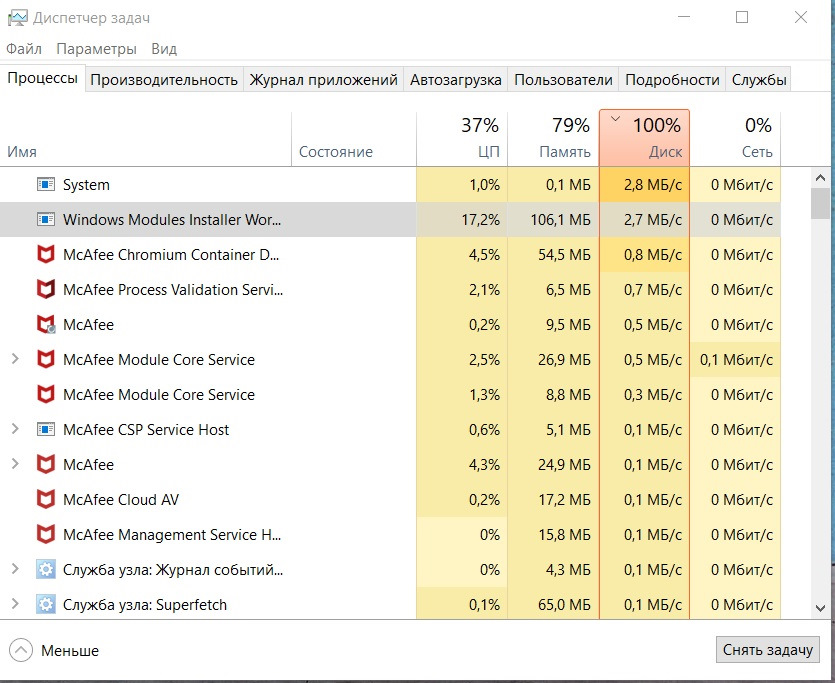This screenshot has width=835, height=683.
Task: Expand the Журнал событий service host node
Action: (15, 570)
